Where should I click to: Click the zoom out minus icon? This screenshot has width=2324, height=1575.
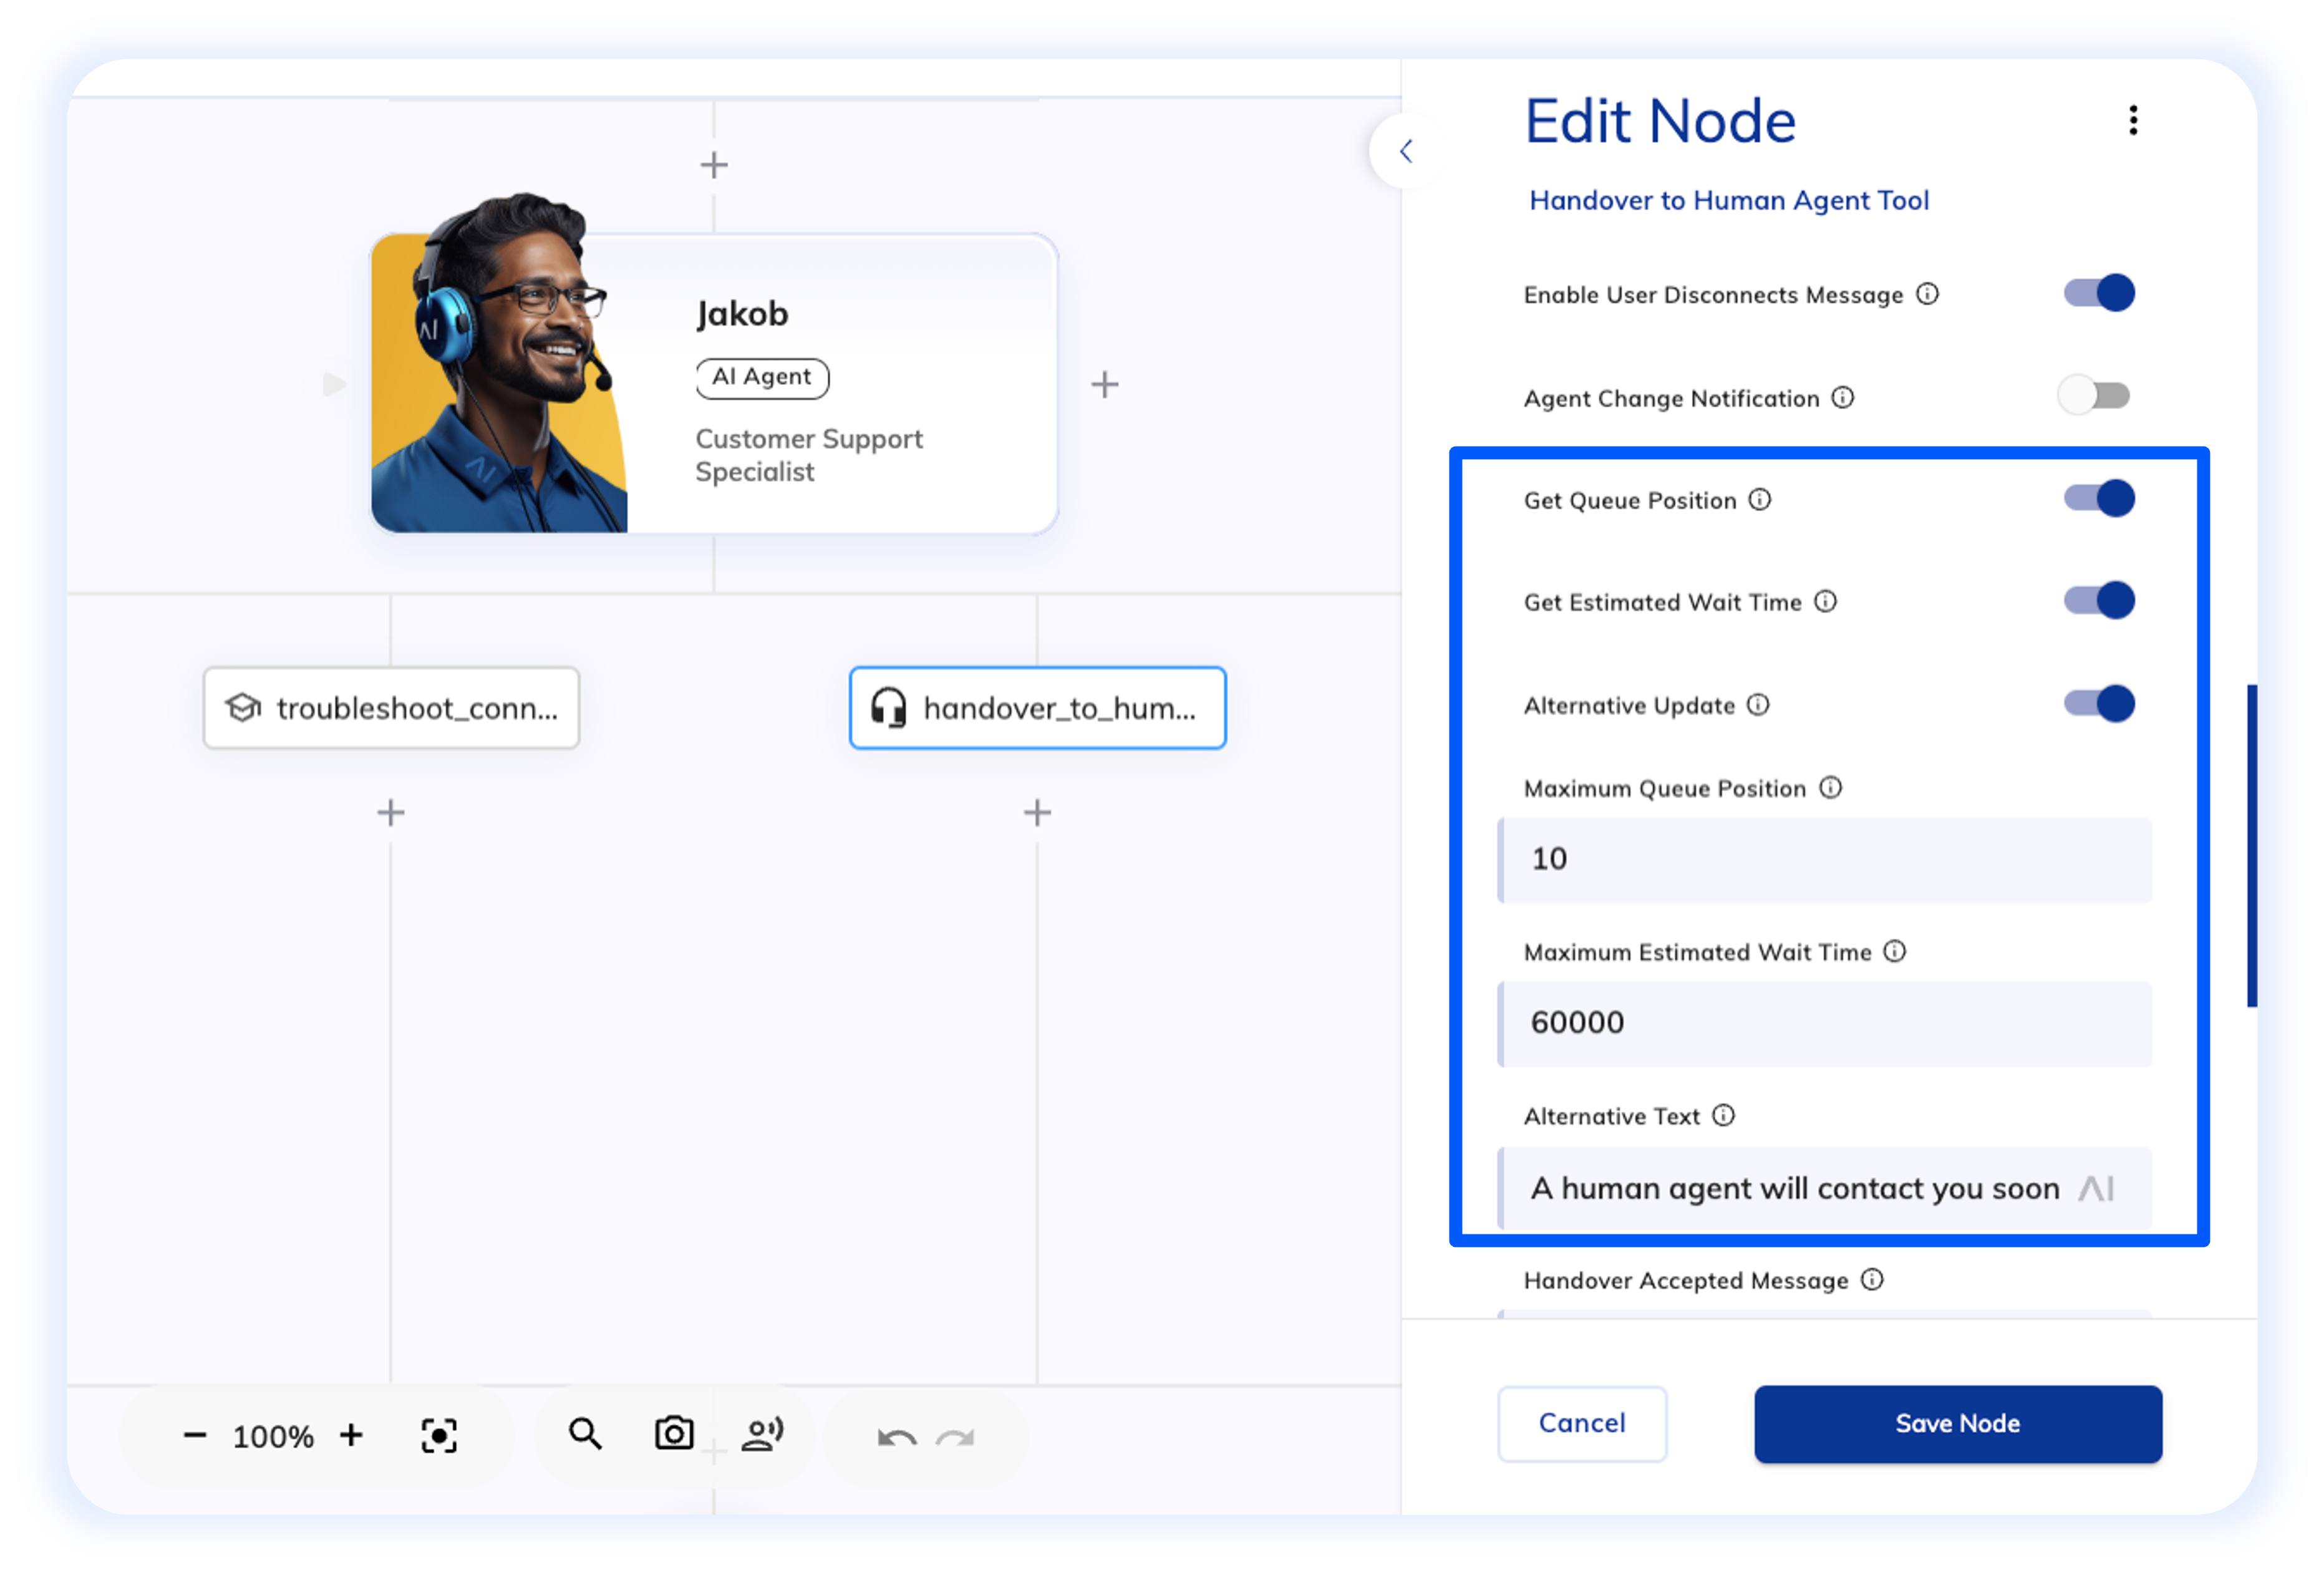[194, 1436]
